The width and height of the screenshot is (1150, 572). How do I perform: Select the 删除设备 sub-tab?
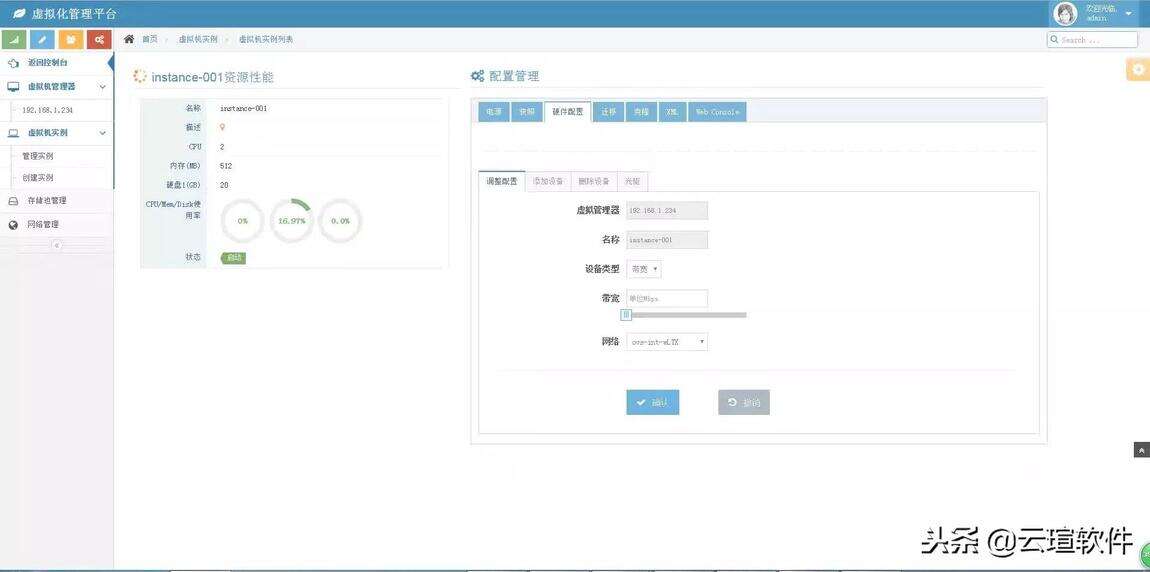[x=593, y=181]
